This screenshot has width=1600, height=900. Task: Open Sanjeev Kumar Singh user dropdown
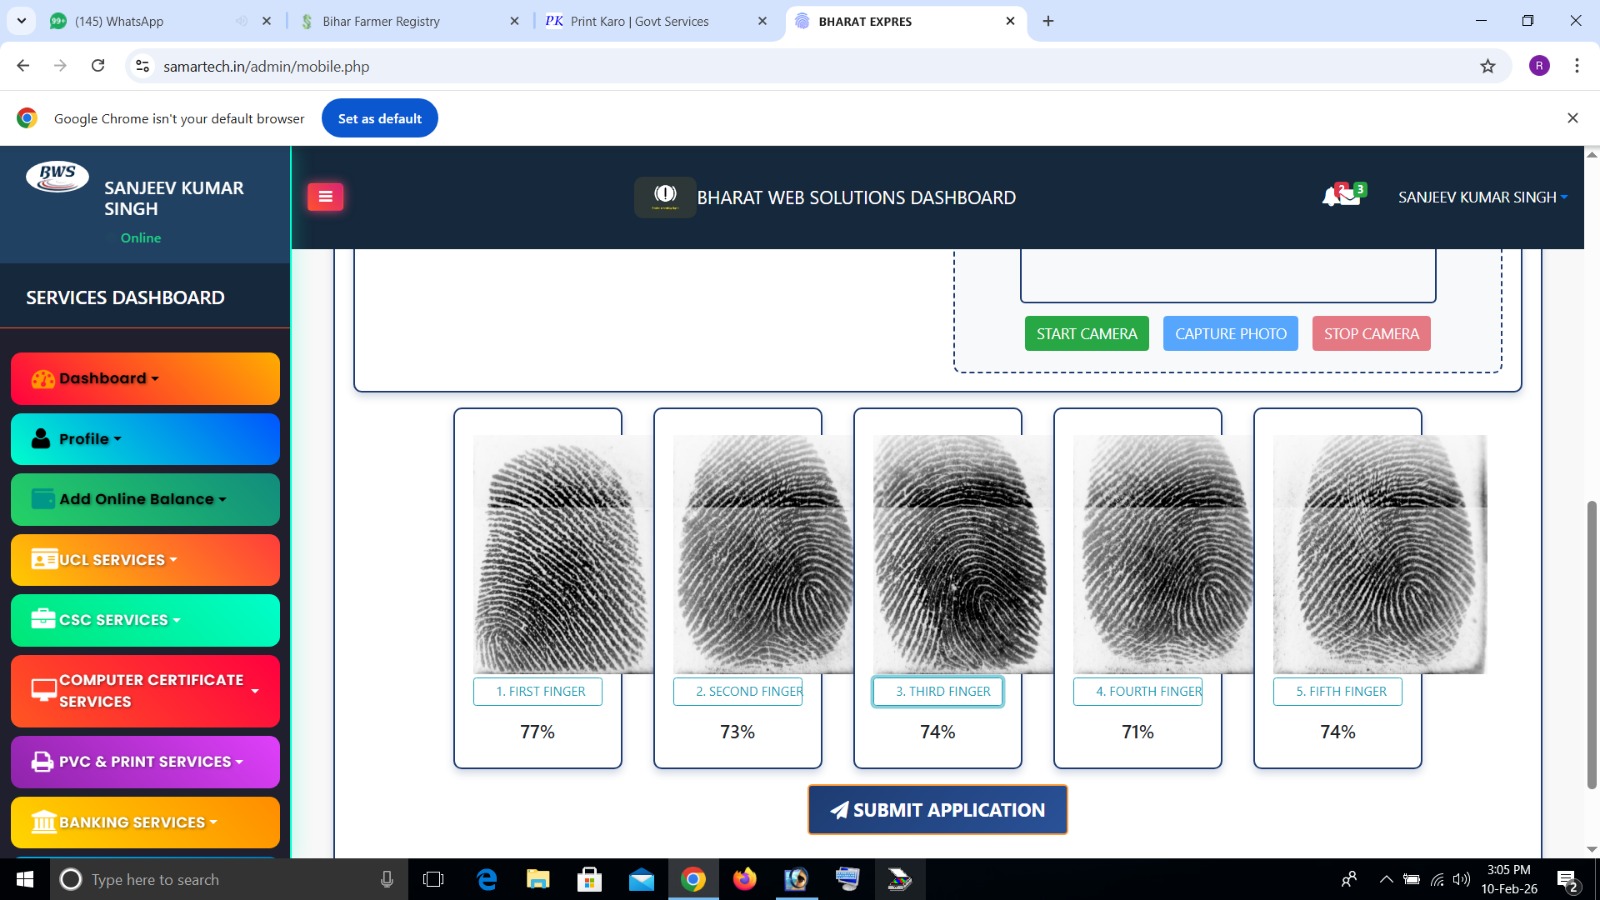tap(1482, 197)
